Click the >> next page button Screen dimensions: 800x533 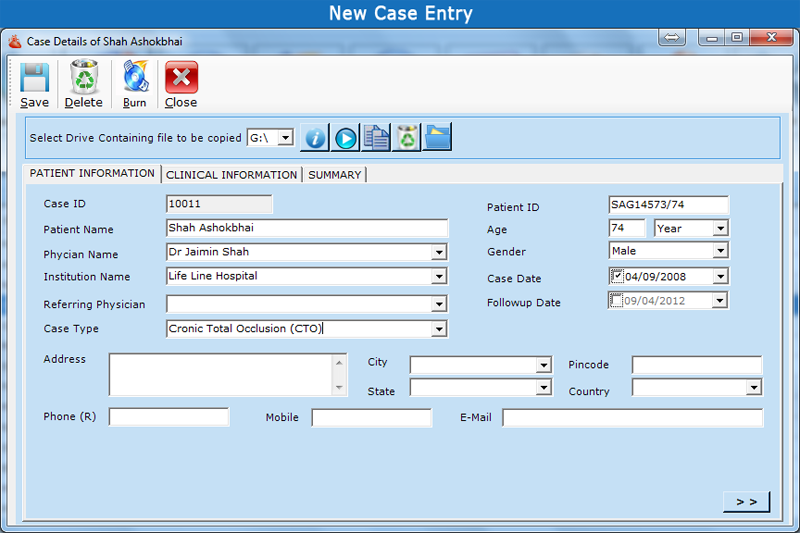746,502
